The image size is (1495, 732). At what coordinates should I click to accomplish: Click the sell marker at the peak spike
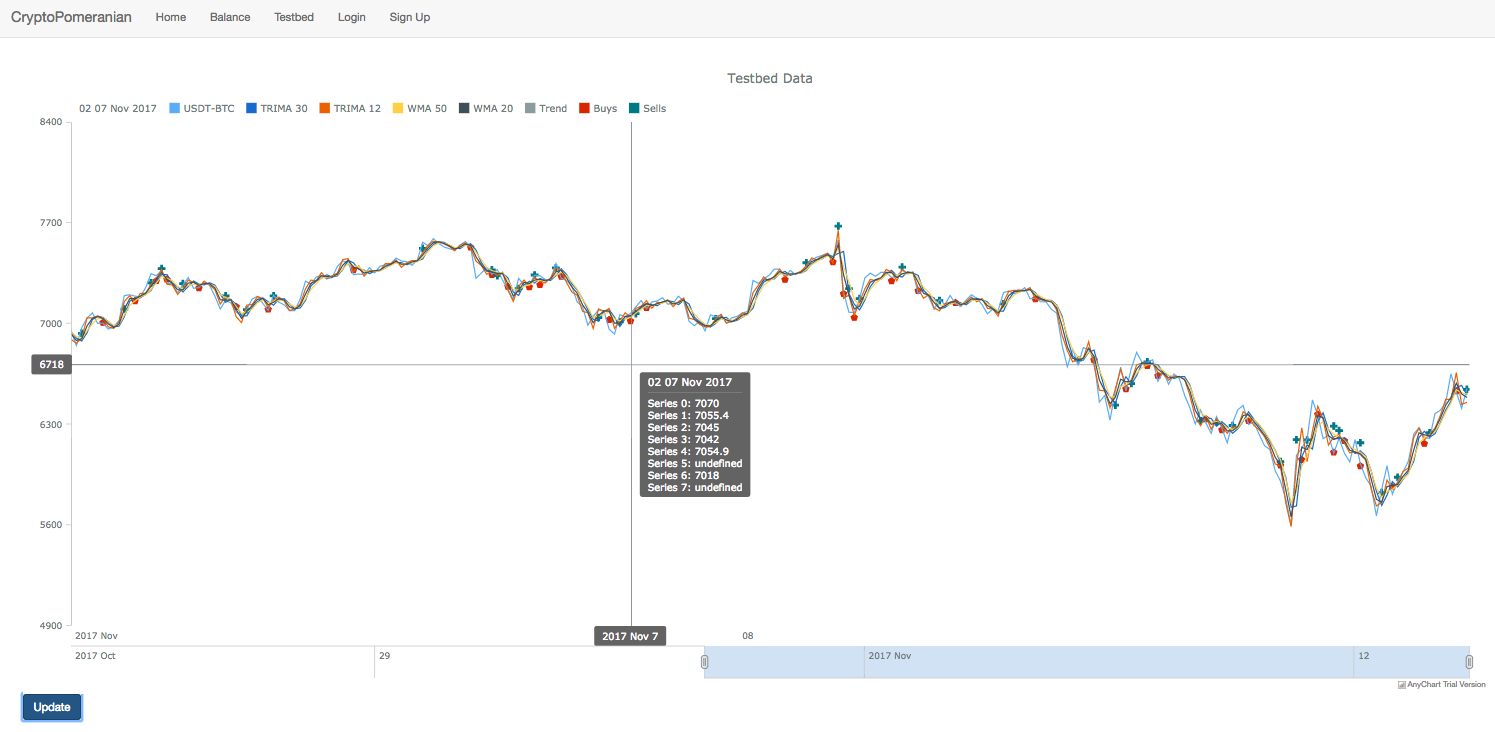pos(838,226)
